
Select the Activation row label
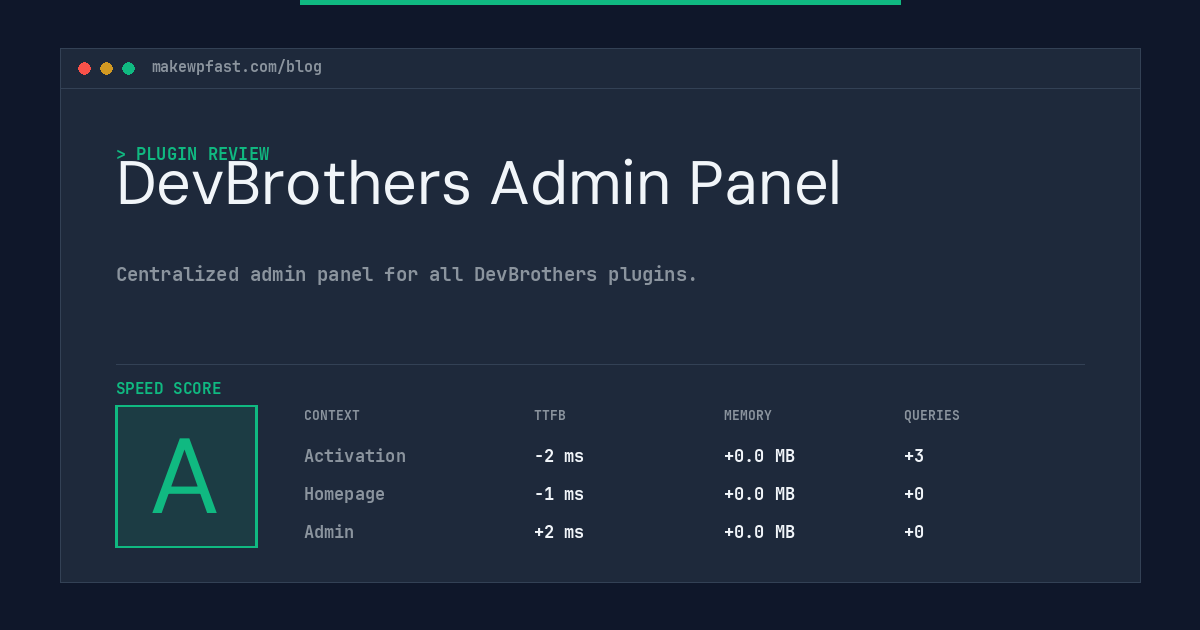point(355,456)
